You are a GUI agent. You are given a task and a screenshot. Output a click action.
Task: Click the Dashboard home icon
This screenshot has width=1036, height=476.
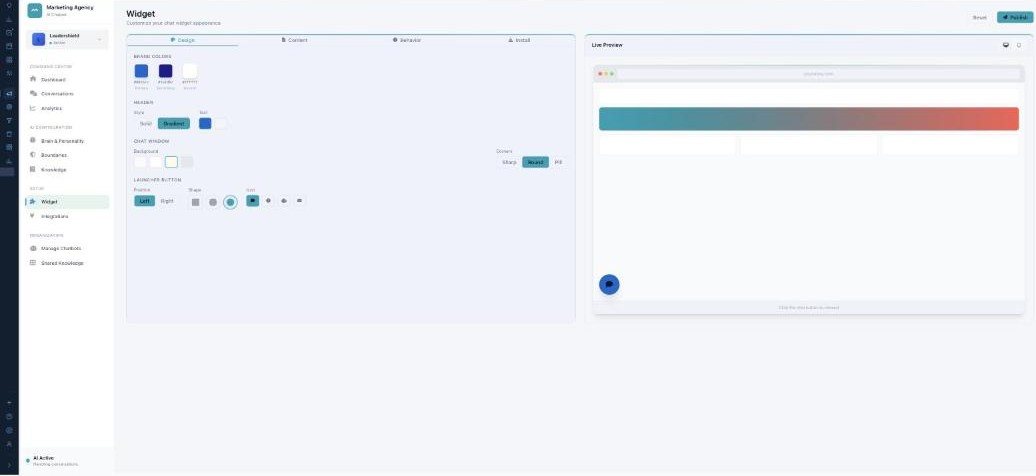pyautogui.click(x=33, y=79)
